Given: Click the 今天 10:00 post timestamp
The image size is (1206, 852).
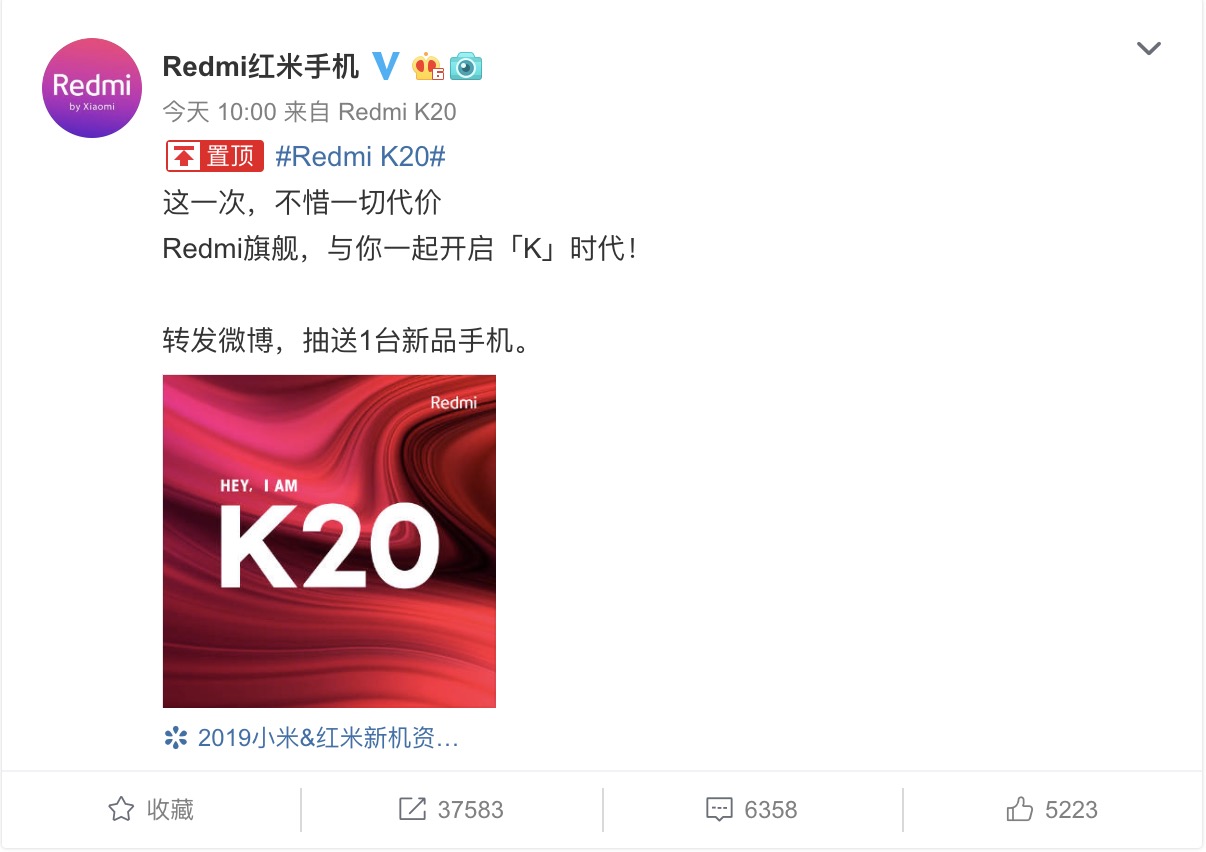Looking at the screenshot, I should (x=219, y=111).
